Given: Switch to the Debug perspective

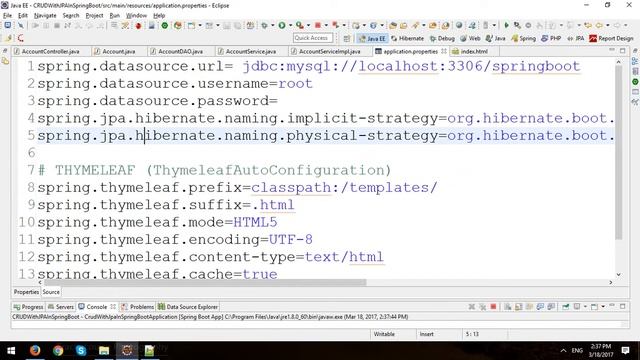Looking at the screenshot, I should tap(442, 38).
